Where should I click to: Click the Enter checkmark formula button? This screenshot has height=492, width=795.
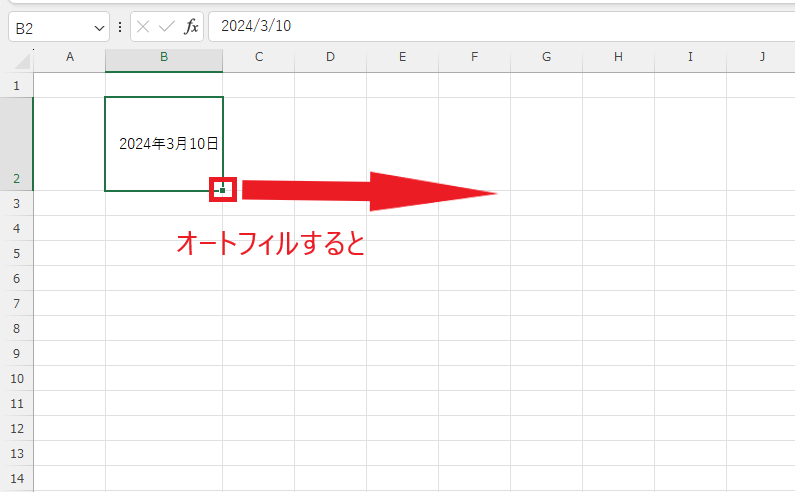[x=166, y=27]
